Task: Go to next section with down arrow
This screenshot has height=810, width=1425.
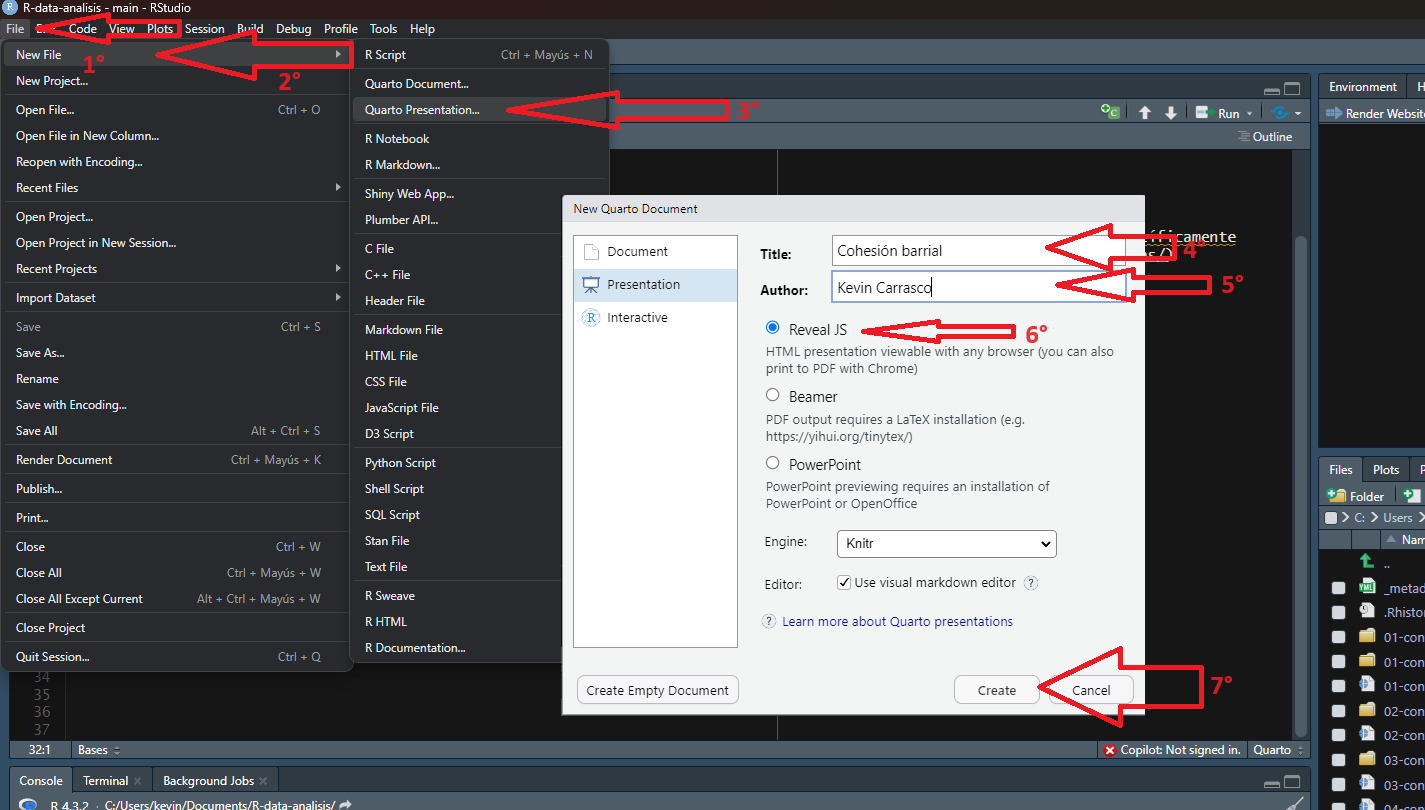Action: point(1170,113)
